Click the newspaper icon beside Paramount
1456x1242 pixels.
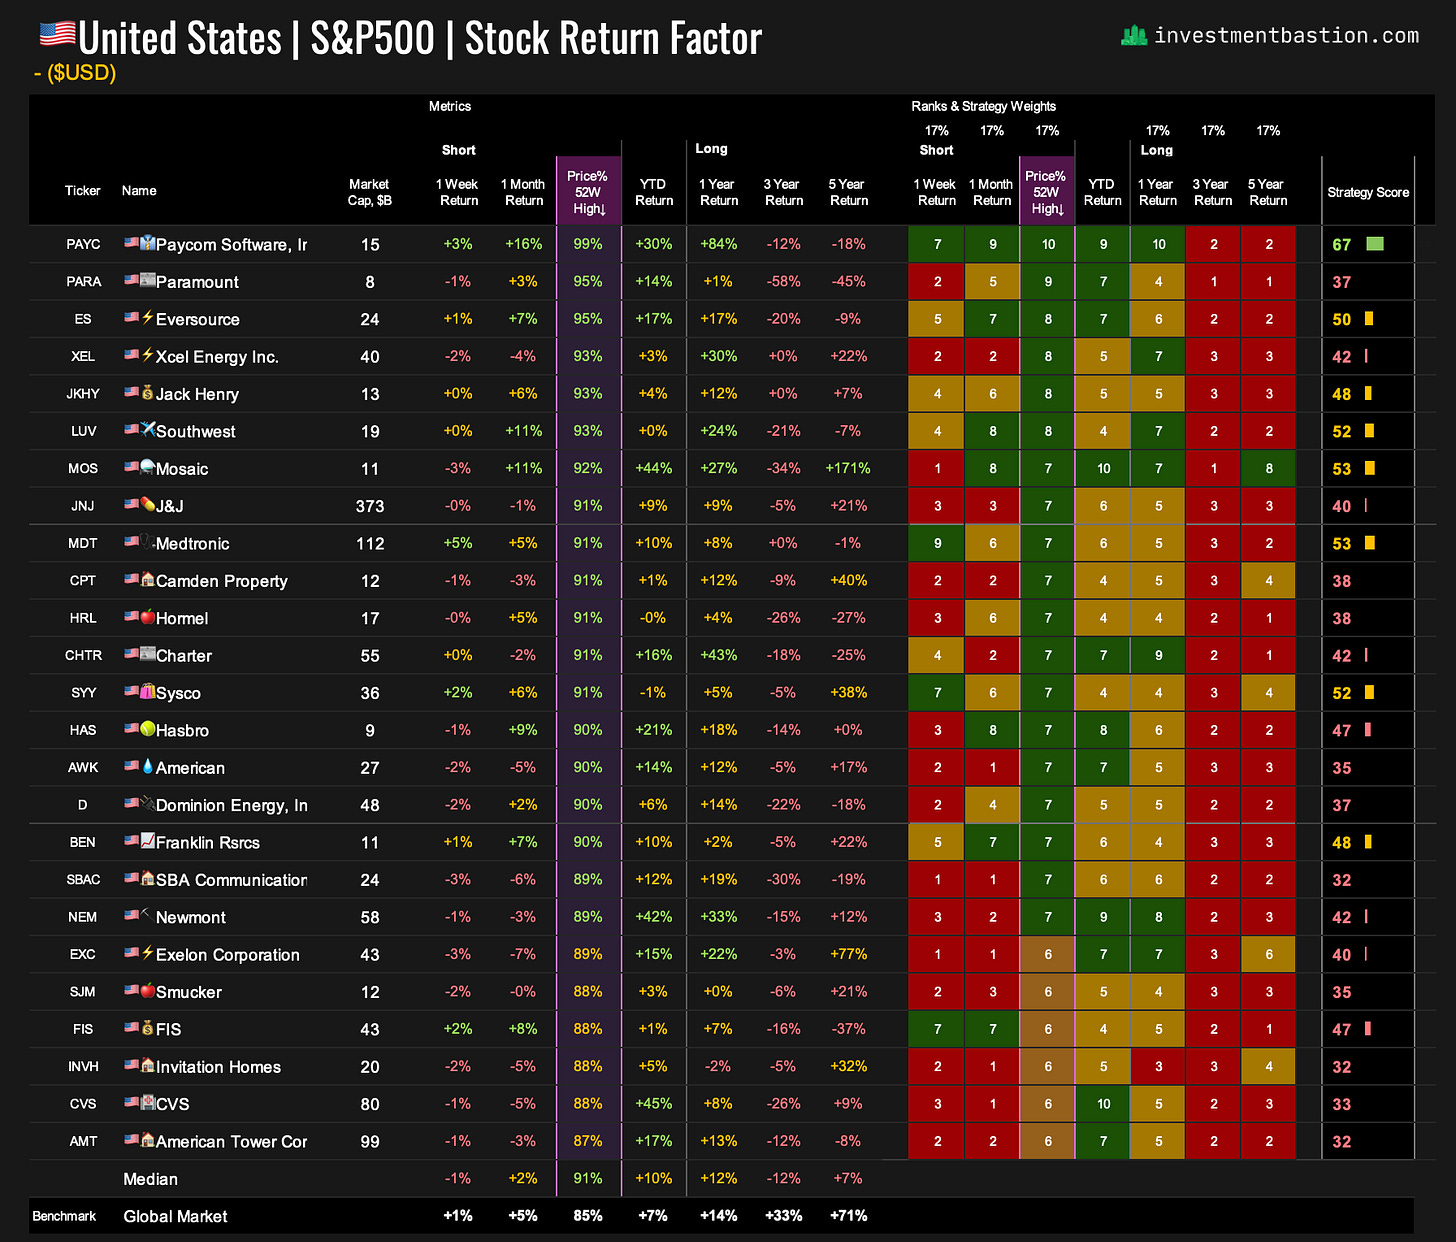click(148, 280)
